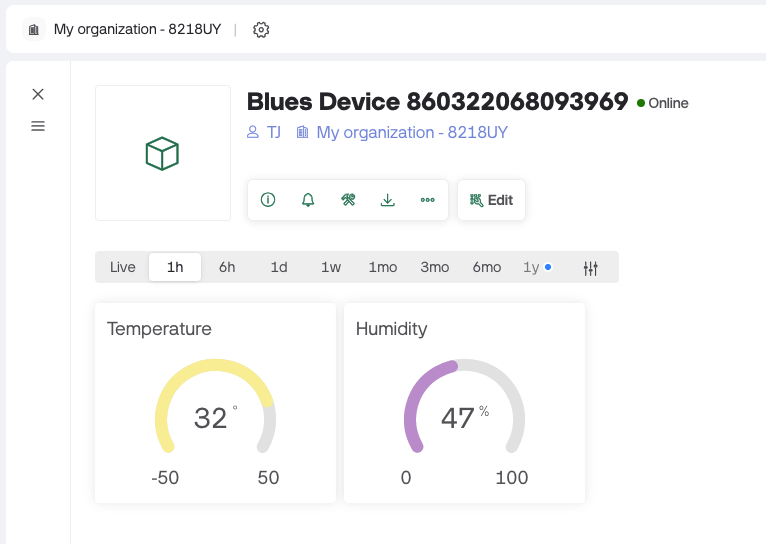
Task: Select the Live time range
Action: pos(123,267)
